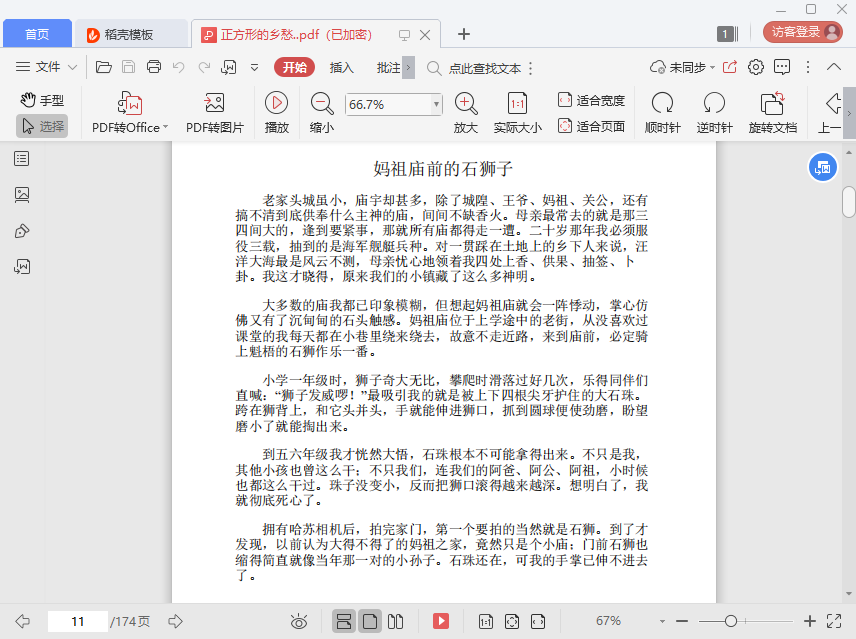
Task: Click the page number field 11
Action: coord(78,621)
